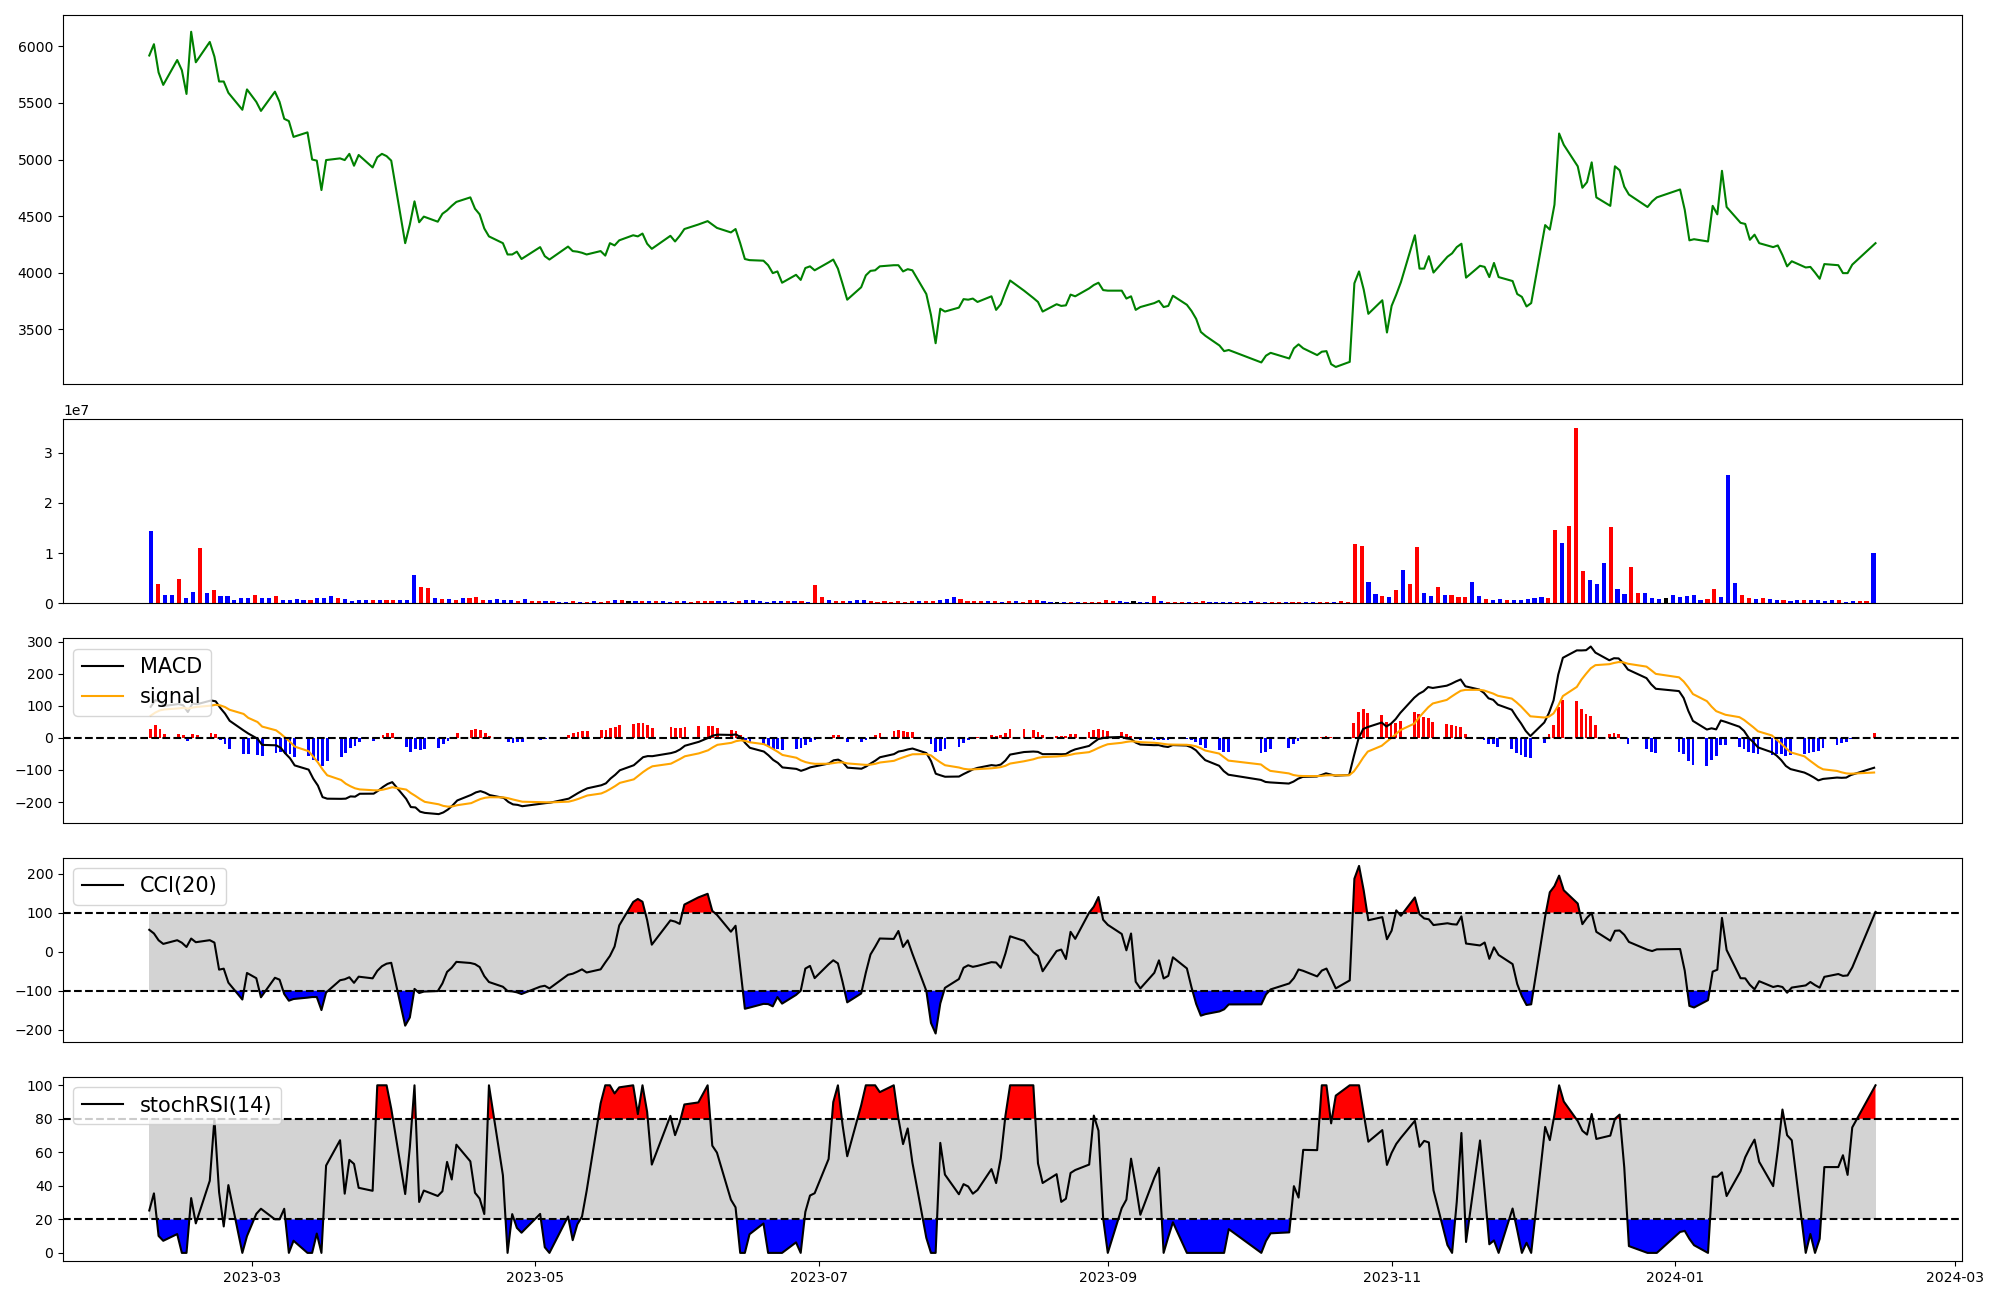
Task: Click the 2023-03 x-axis date label
Action: click(x=252, y=1277)
